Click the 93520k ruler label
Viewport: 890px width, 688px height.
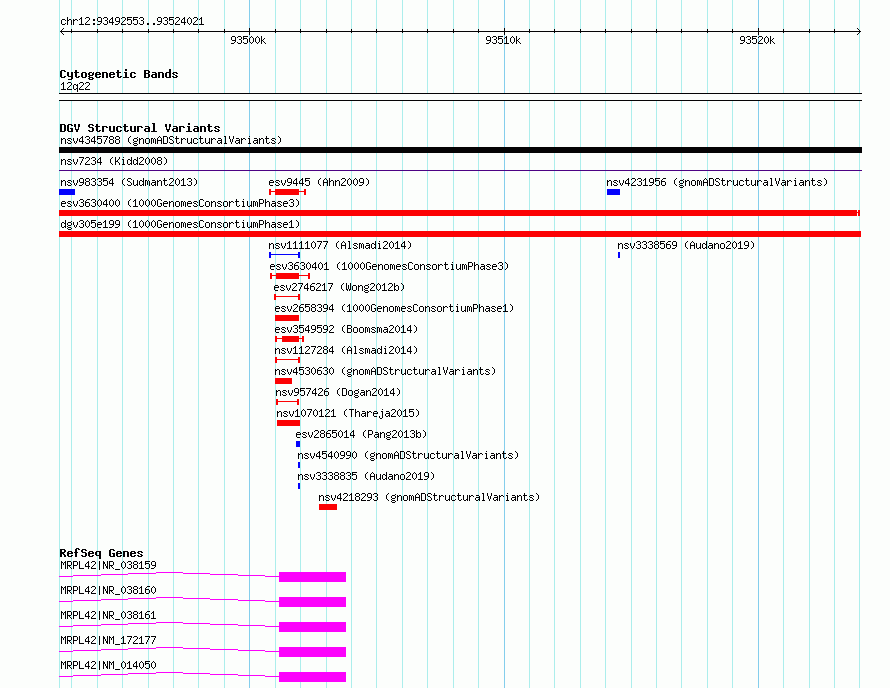tap(757, 40)
